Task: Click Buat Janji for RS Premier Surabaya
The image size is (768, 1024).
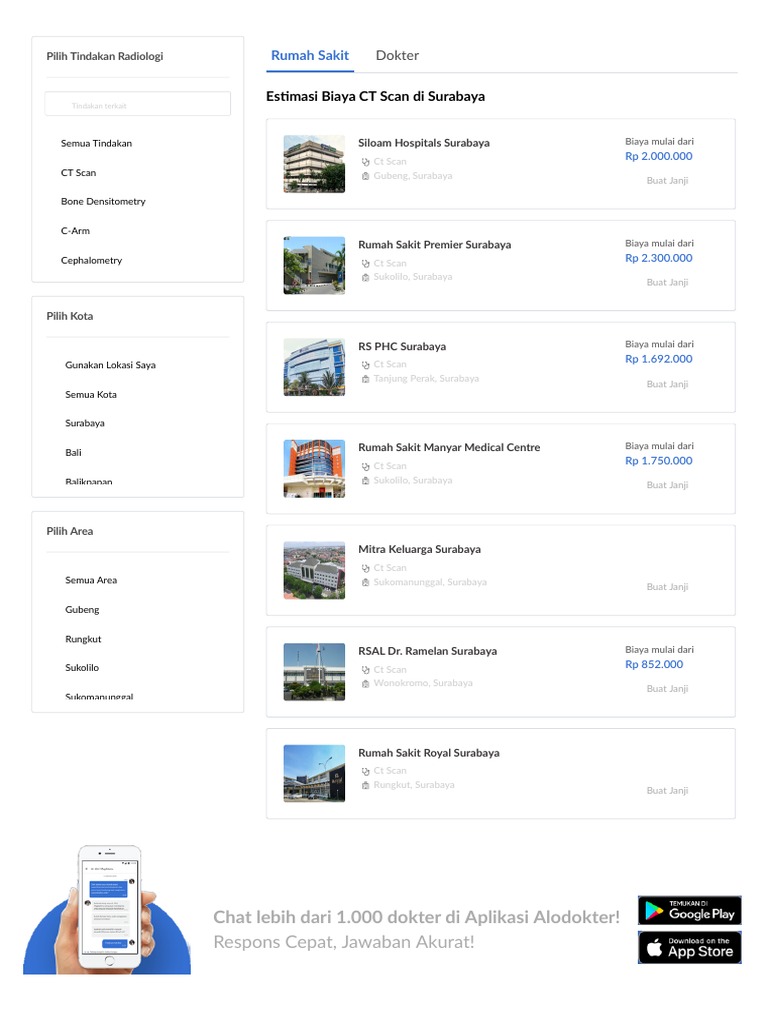Action: click(667, 282)
